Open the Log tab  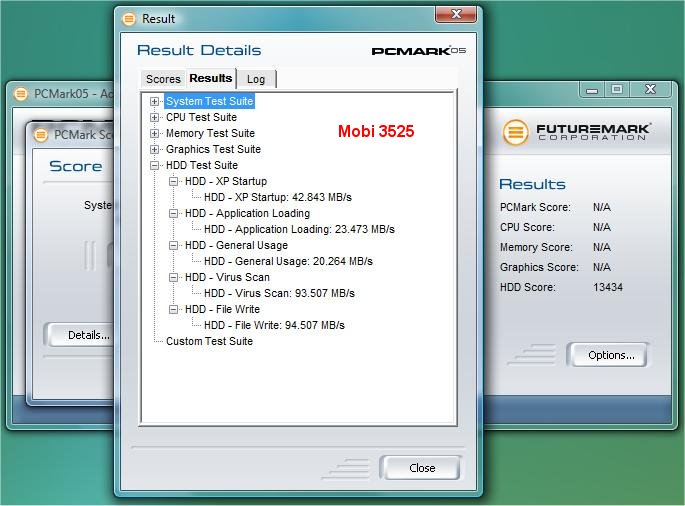pos(256,79)
